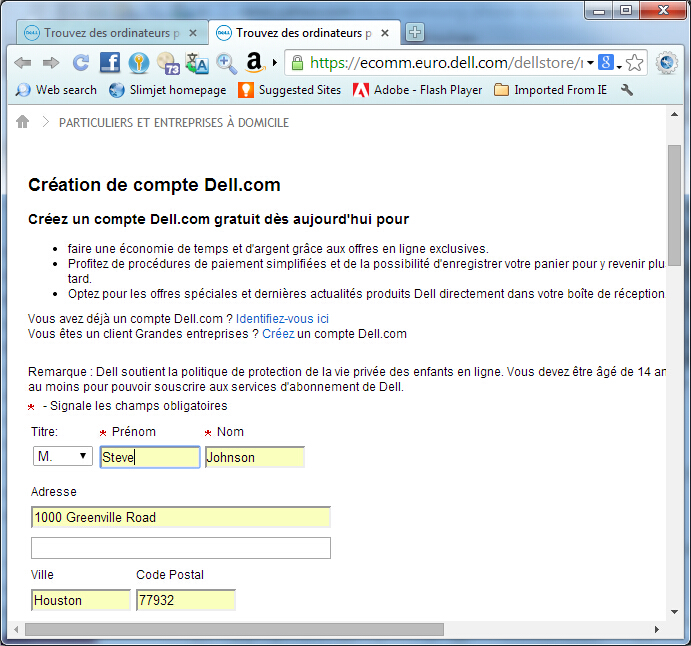691x646 pixels.
Task: Click Adresse field with 1000 Greenville Road
Action: [181, 517]
